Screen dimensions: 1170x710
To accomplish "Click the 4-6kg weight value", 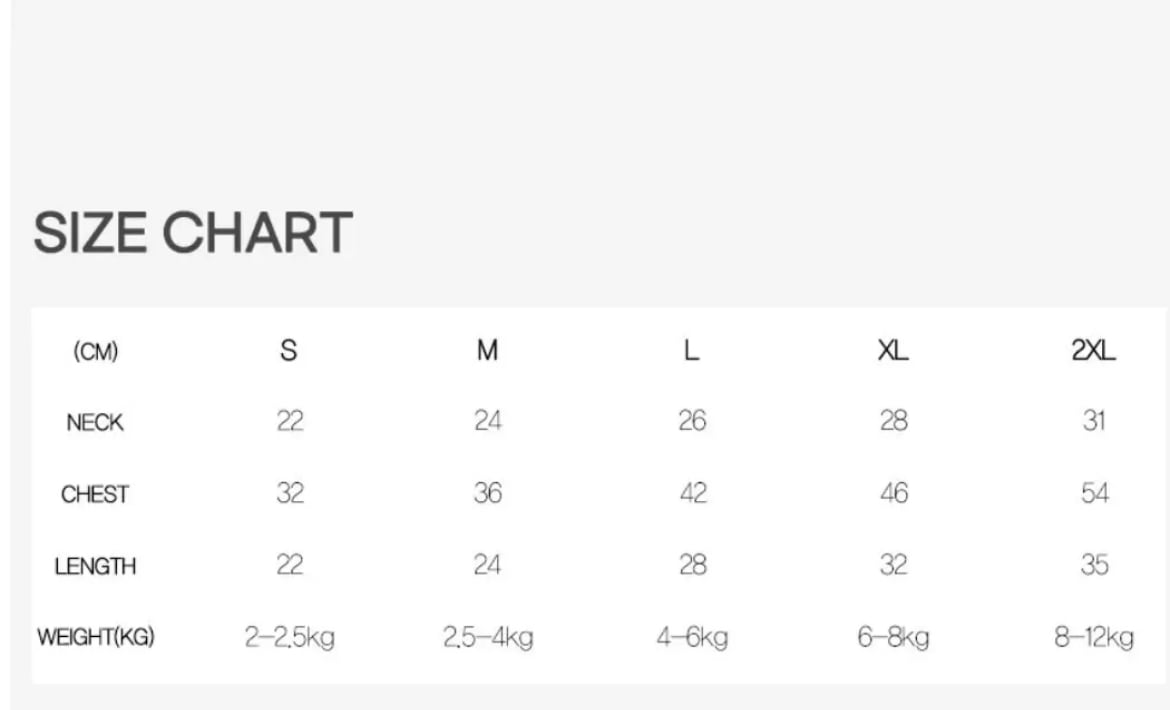I will pyautogui.click(x=692, y=638).
